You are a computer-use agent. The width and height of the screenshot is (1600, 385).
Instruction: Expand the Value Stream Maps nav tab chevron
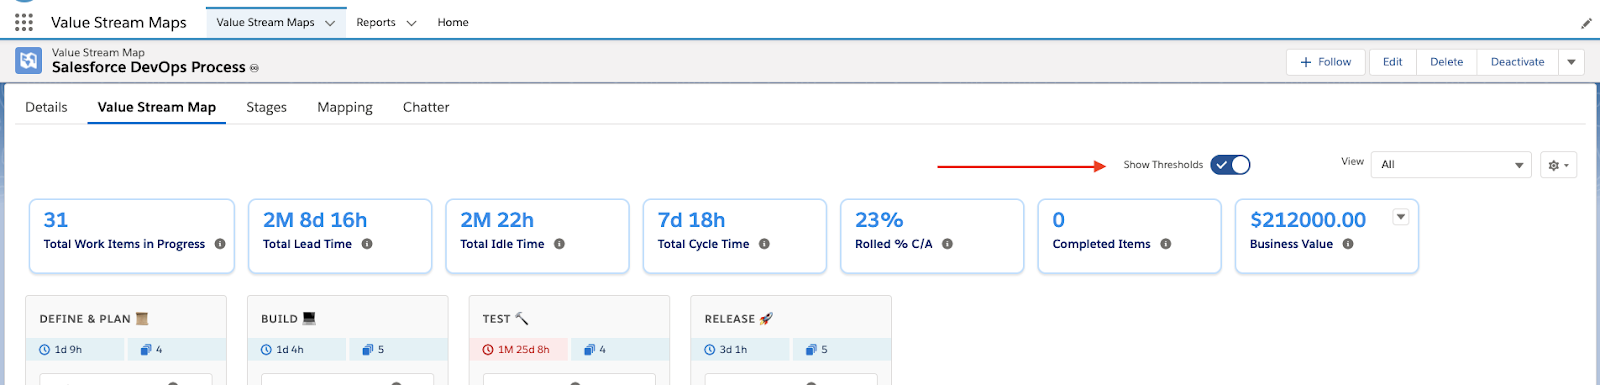[330, 23]
